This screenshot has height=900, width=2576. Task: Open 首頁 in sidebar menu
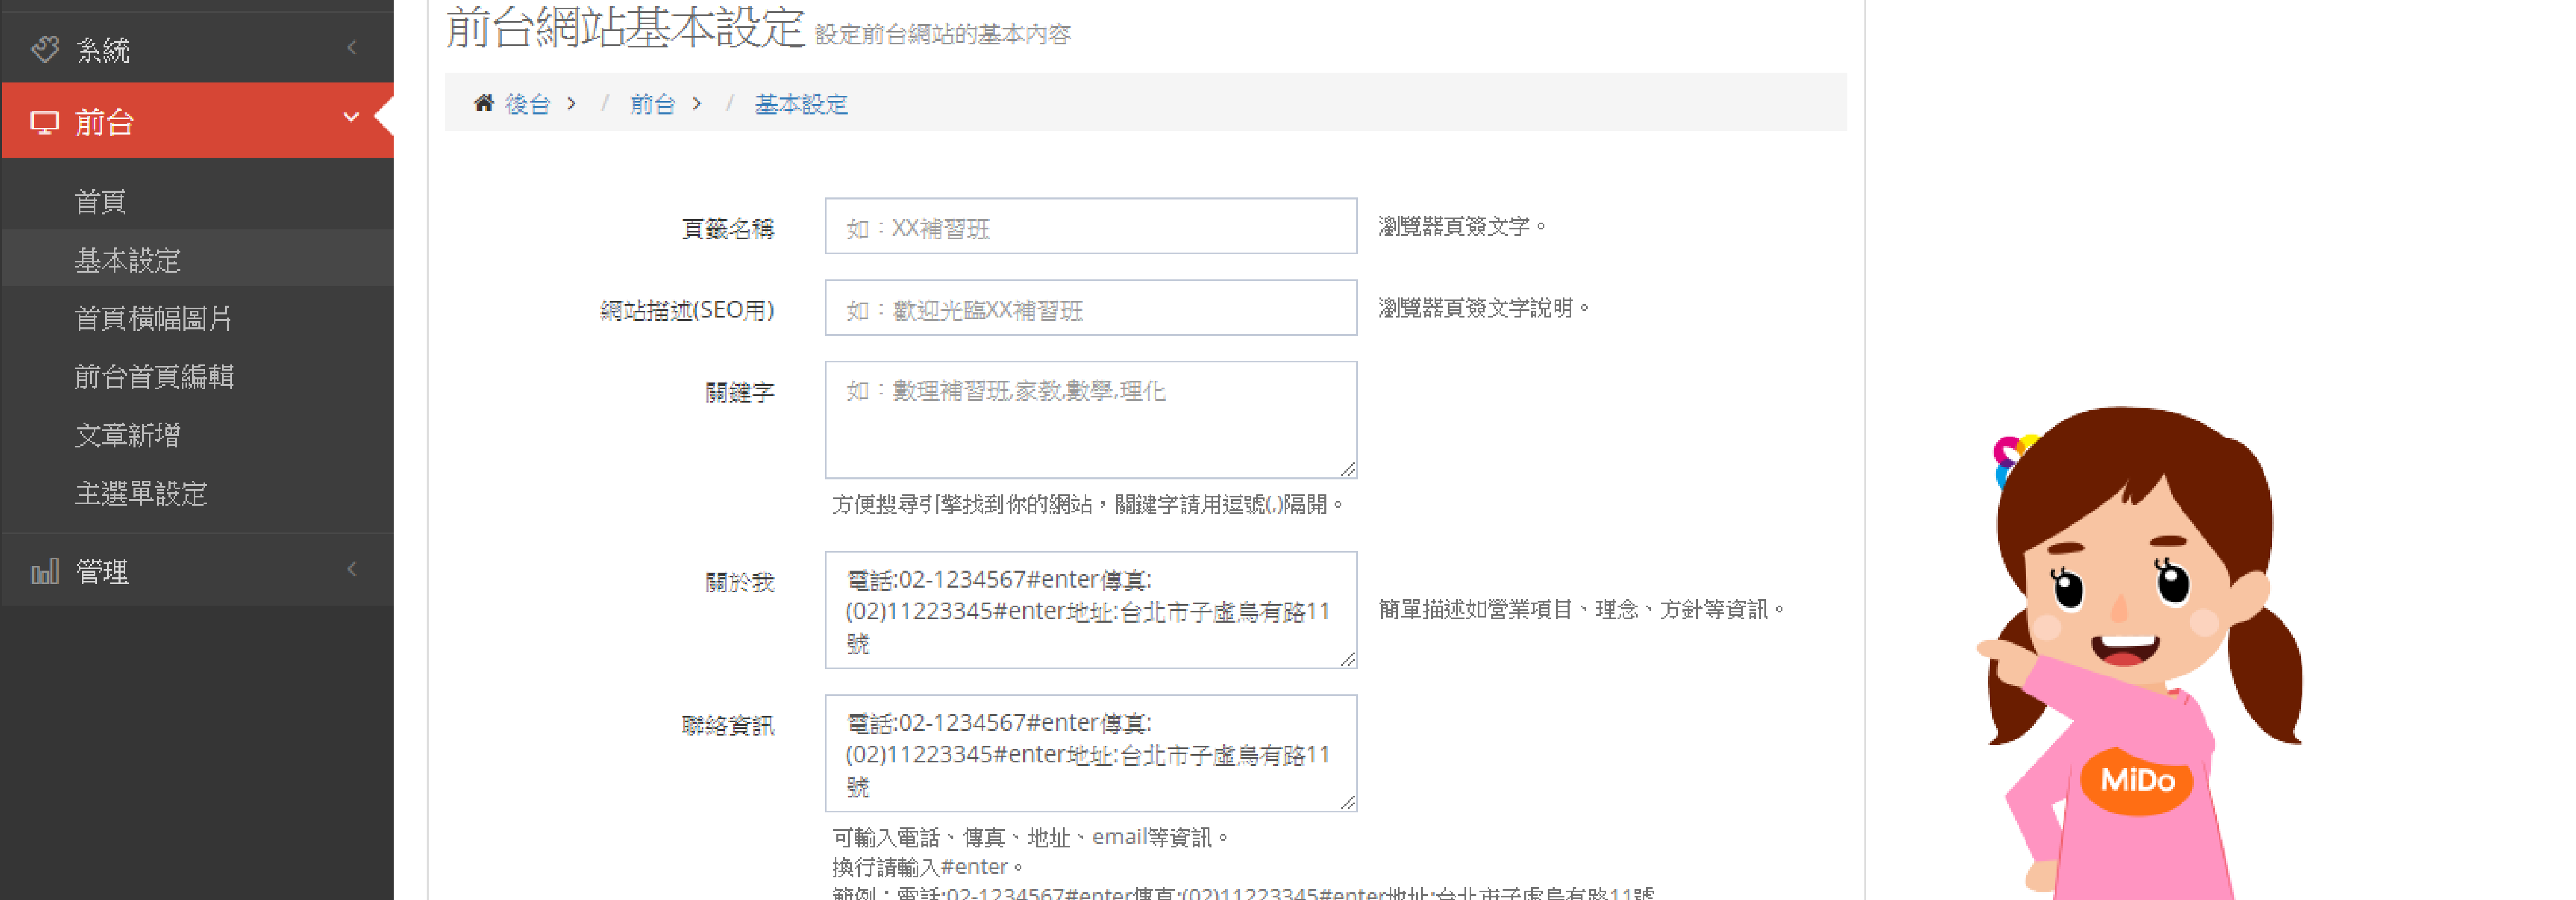[100, 202]
